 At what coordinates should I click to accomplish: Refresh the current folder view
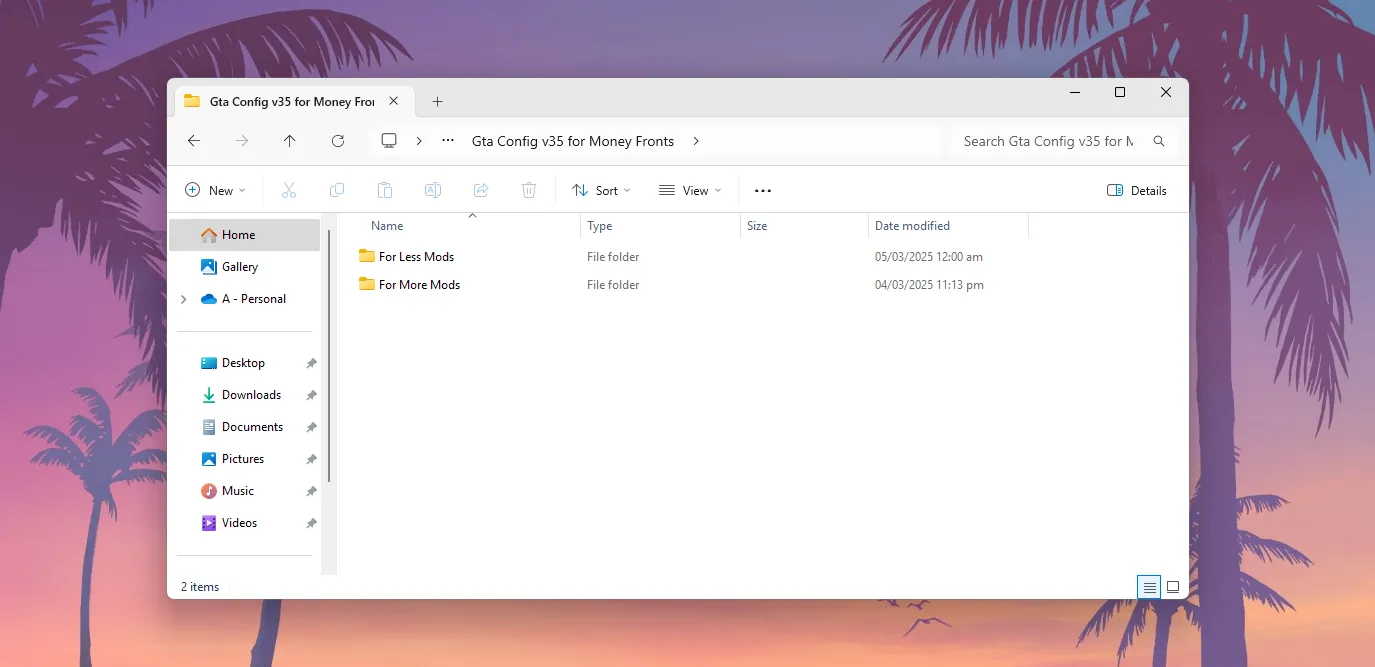[x=337, y=141]
